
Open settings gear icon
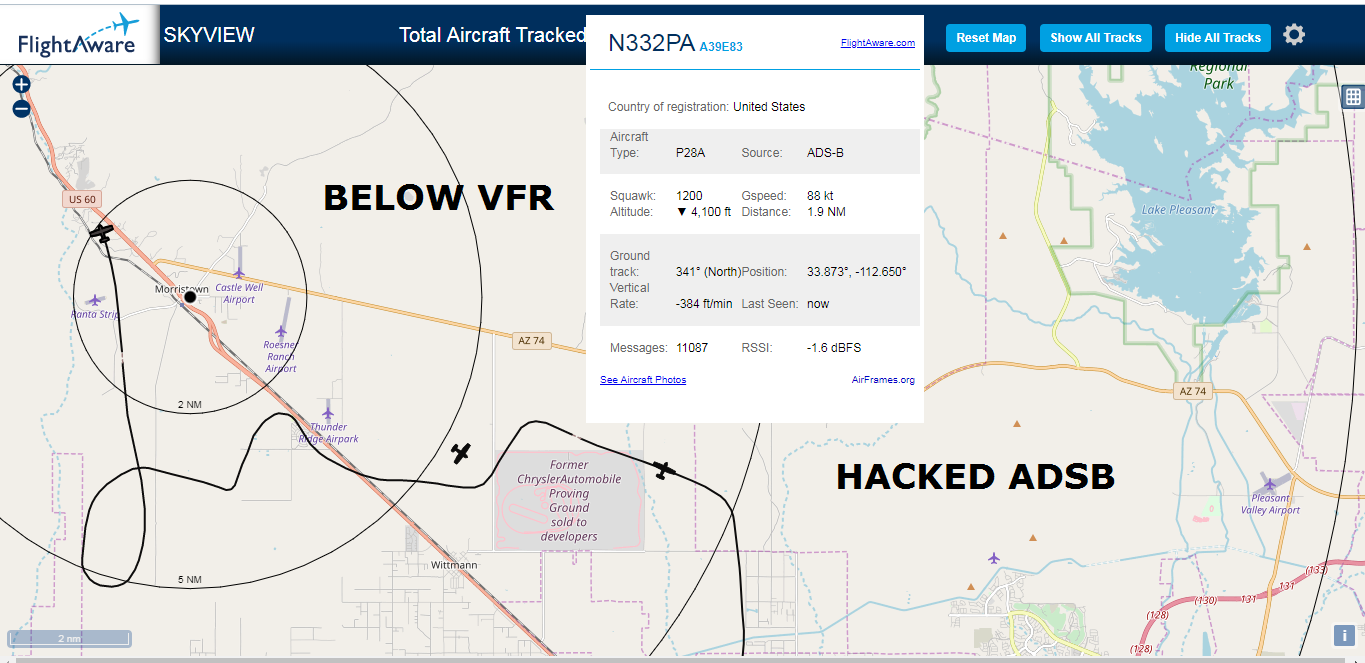coord(1294,35)
